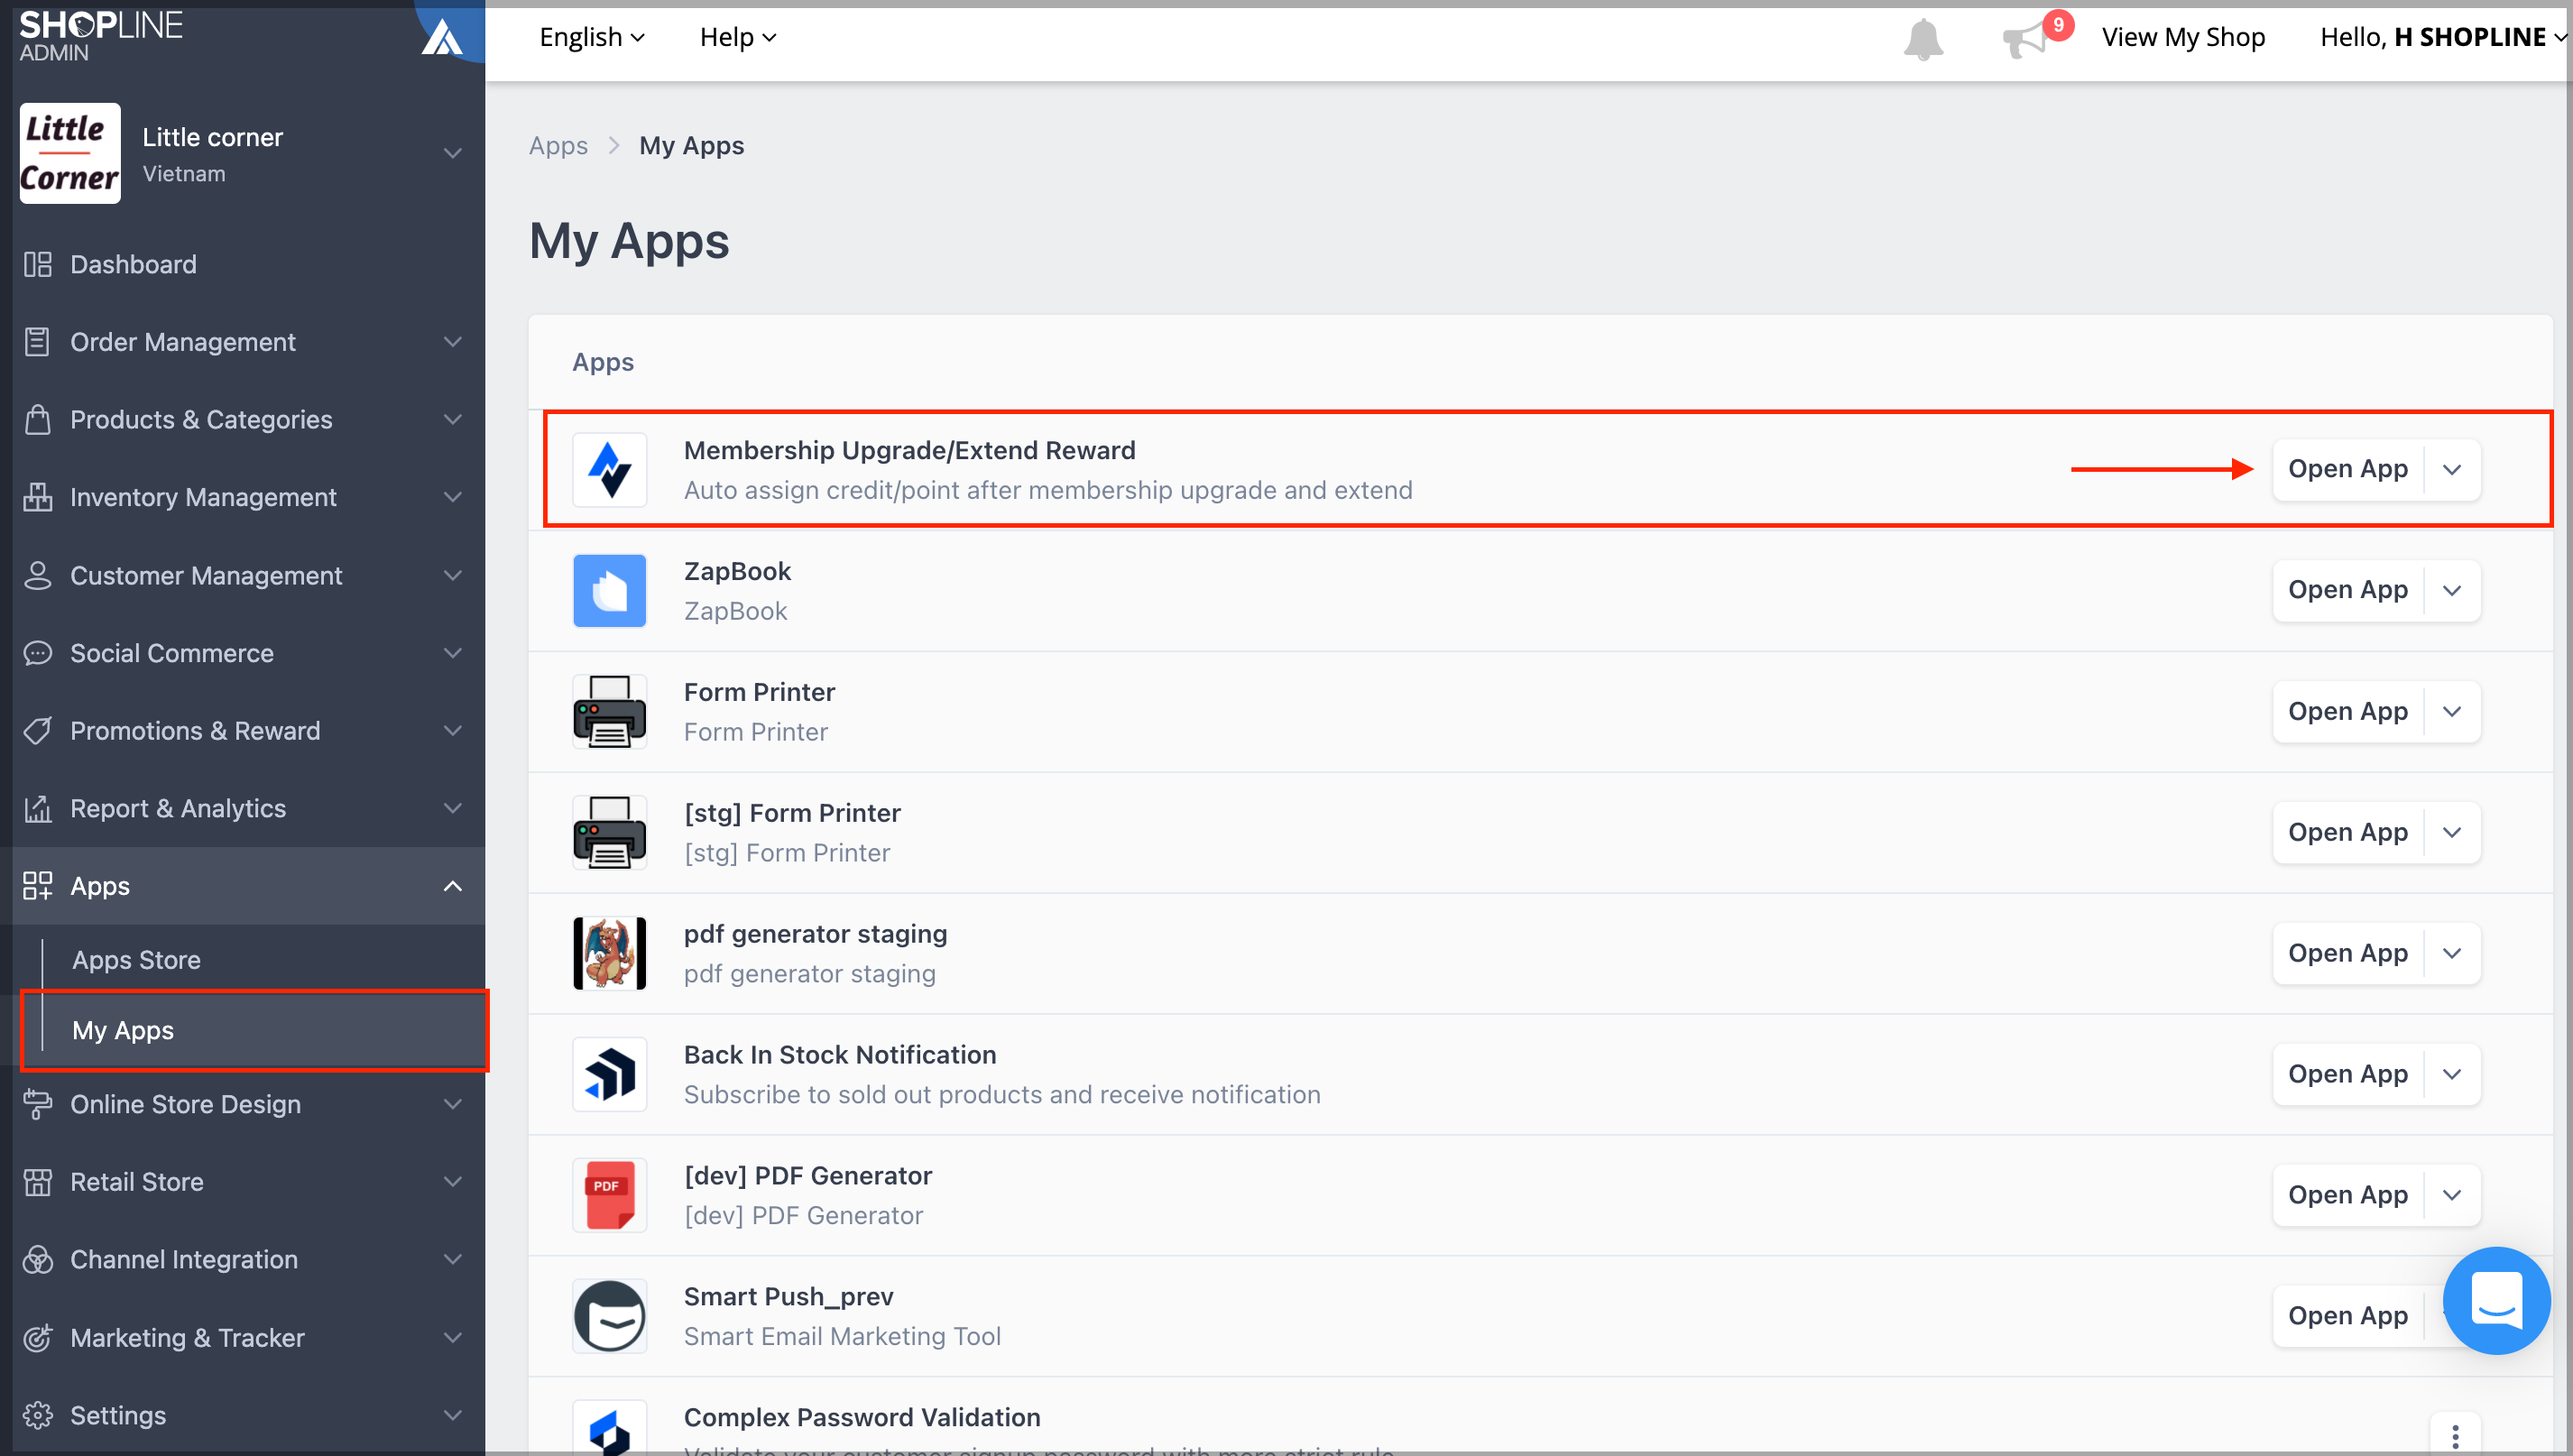Click the notification bell icon
This screenshot has width=2573, height=1456.
click(x=1922, y=39)
